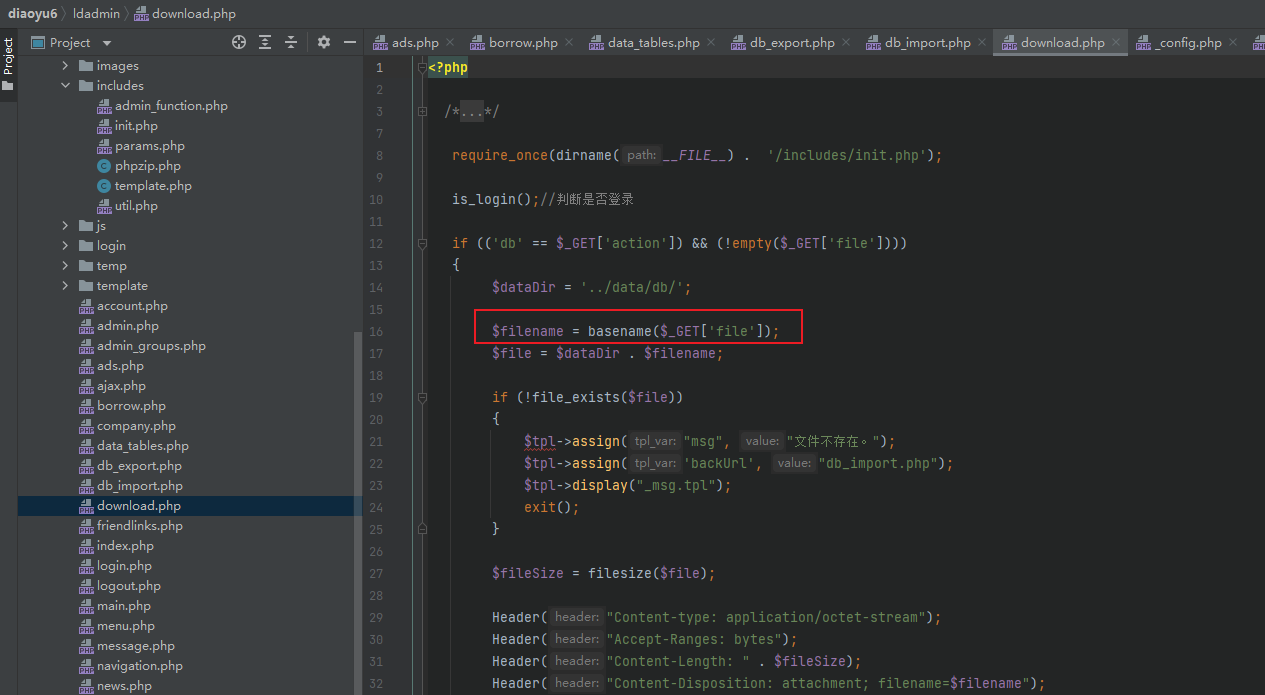Screen dimensions: 1265x695
Task: Close the download.php editor tab
Action: coord(1116,42)
